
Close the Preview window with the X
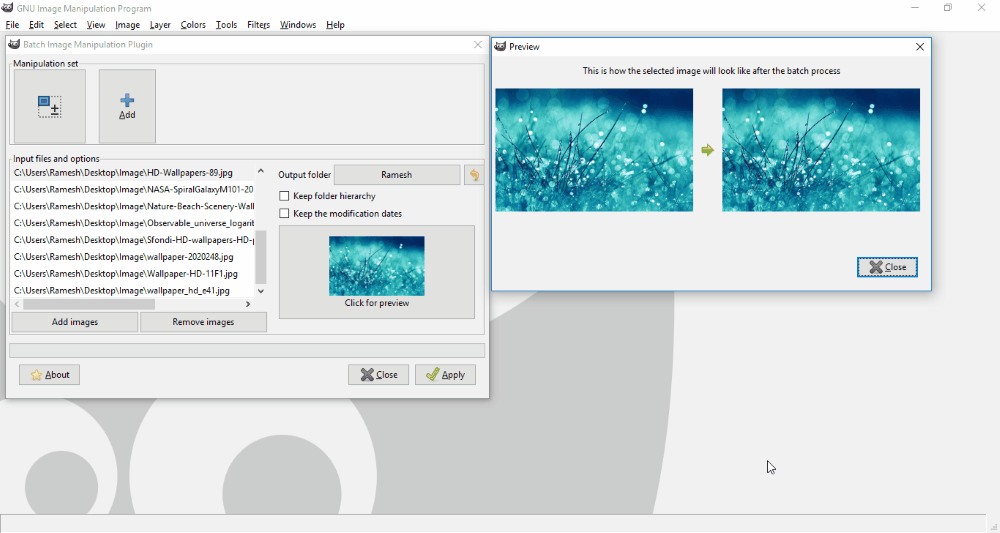920,47
